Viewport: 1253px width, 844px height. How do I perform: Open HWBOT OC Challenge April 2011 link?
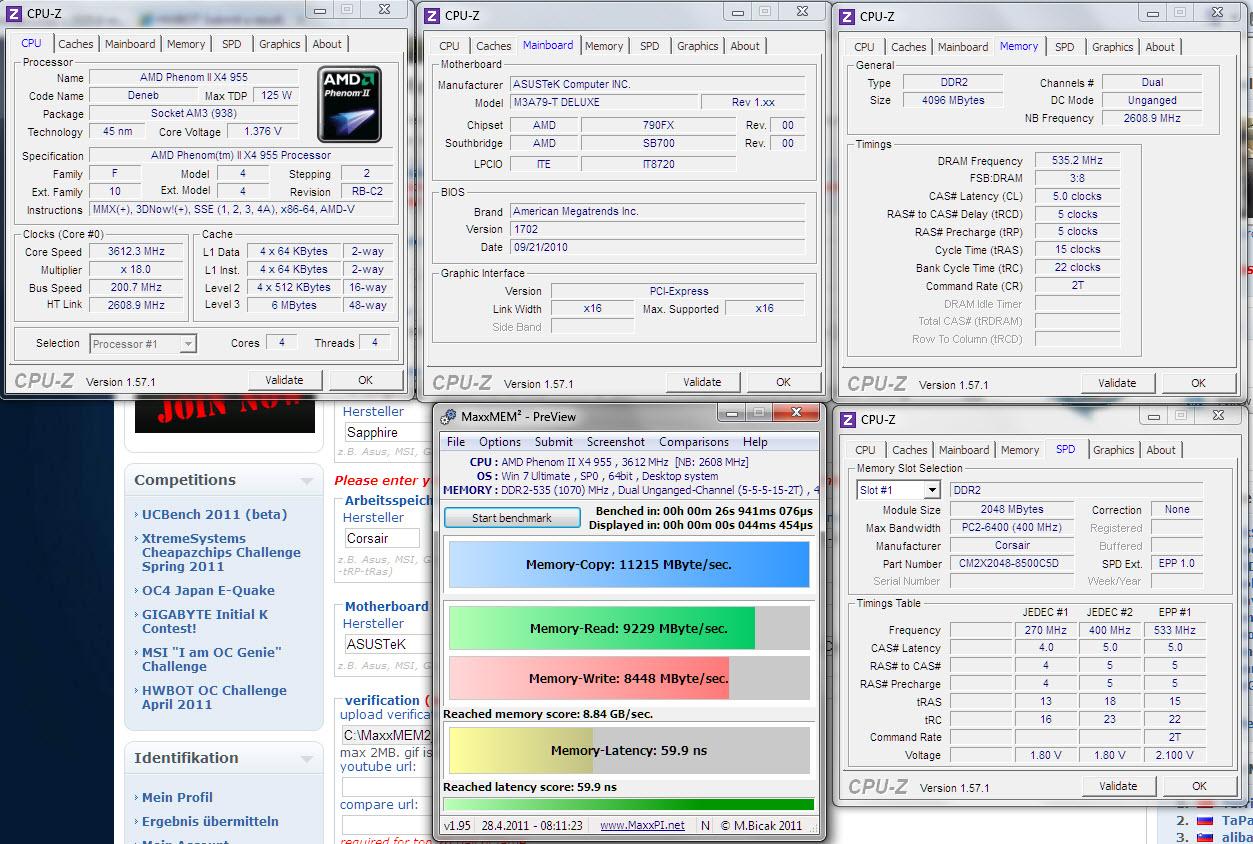[214, 697]
